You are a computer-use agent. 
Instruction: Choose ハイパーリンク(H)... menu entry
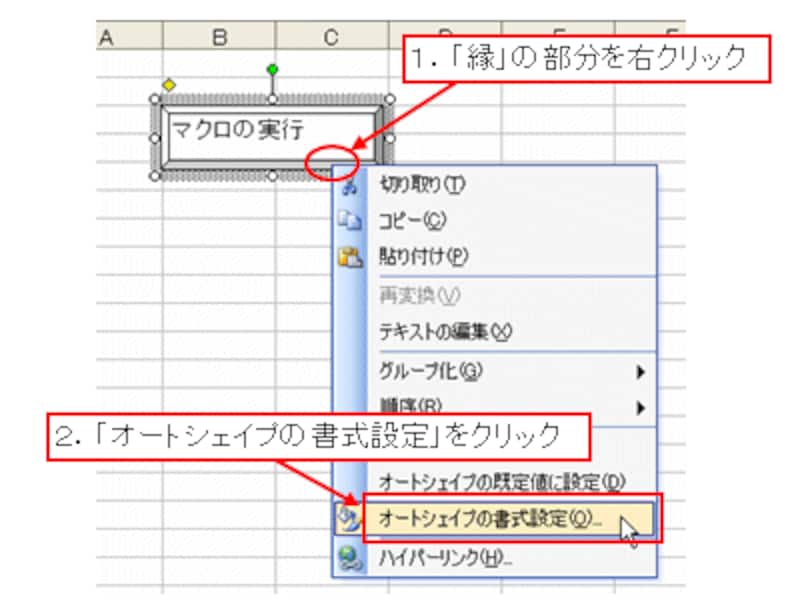point(494,558)
